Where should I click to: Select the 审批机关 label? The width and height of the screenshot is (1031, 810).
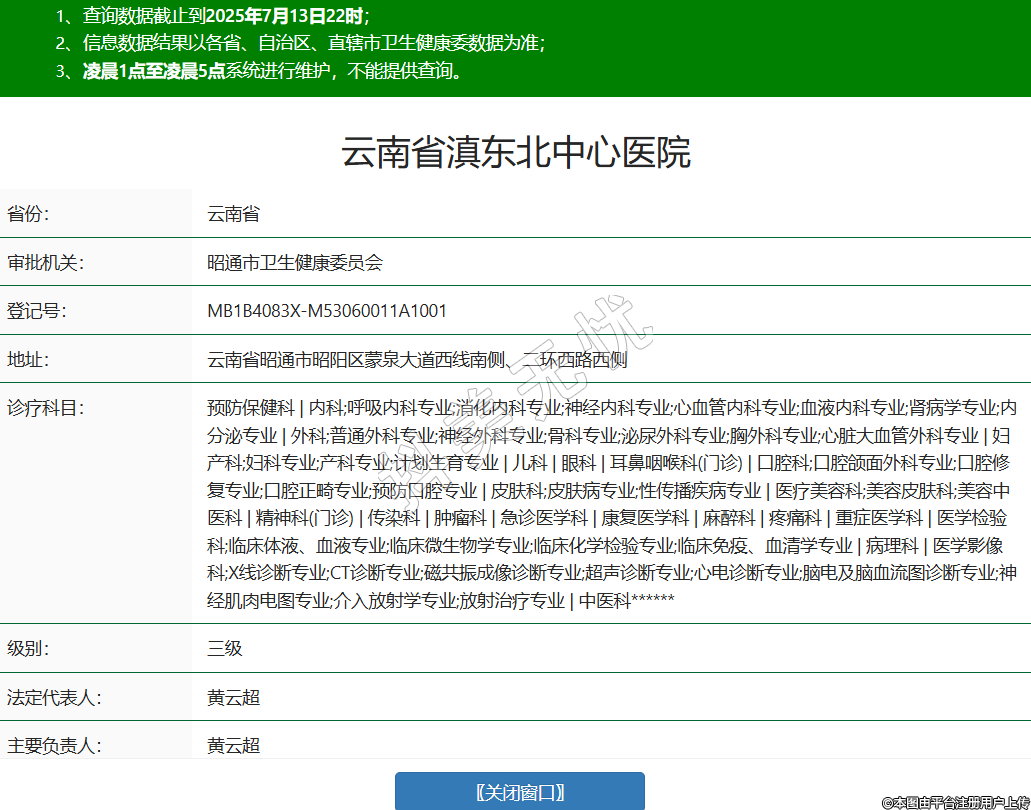44,263
